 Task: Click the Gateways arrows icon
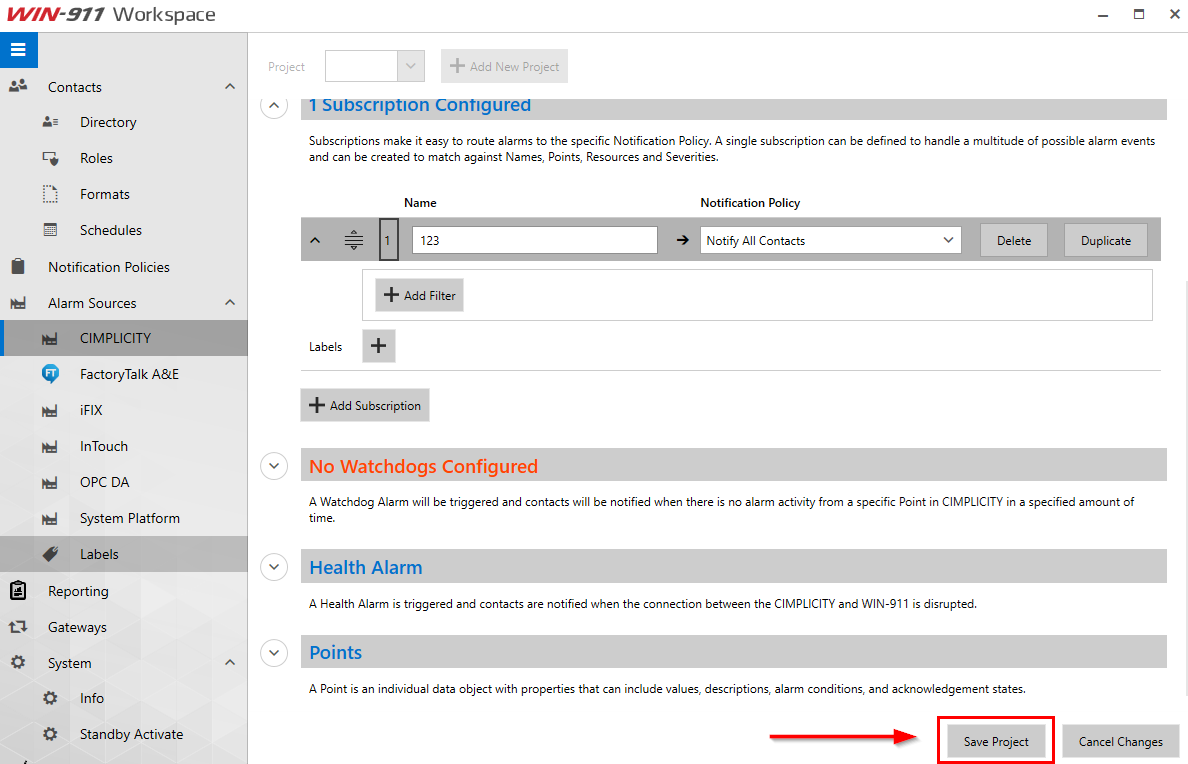pyautogui.click(x=18, y=627)
